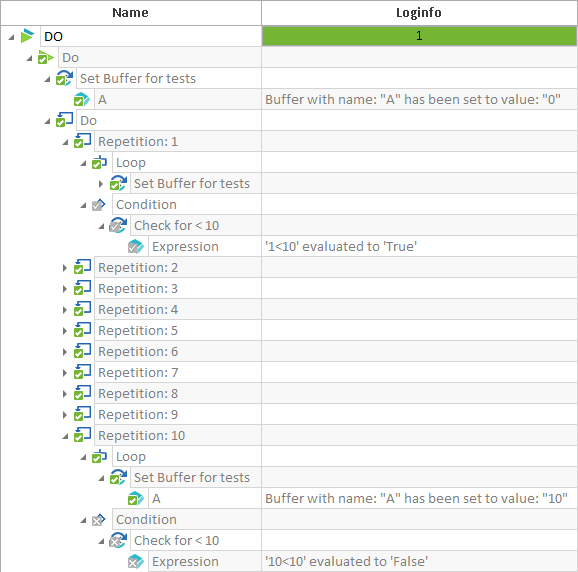This screenshot has height=572, width=578.
Task: Select the '1<10' evaluated to 'True' cell
Action: (x=419, y=246)
